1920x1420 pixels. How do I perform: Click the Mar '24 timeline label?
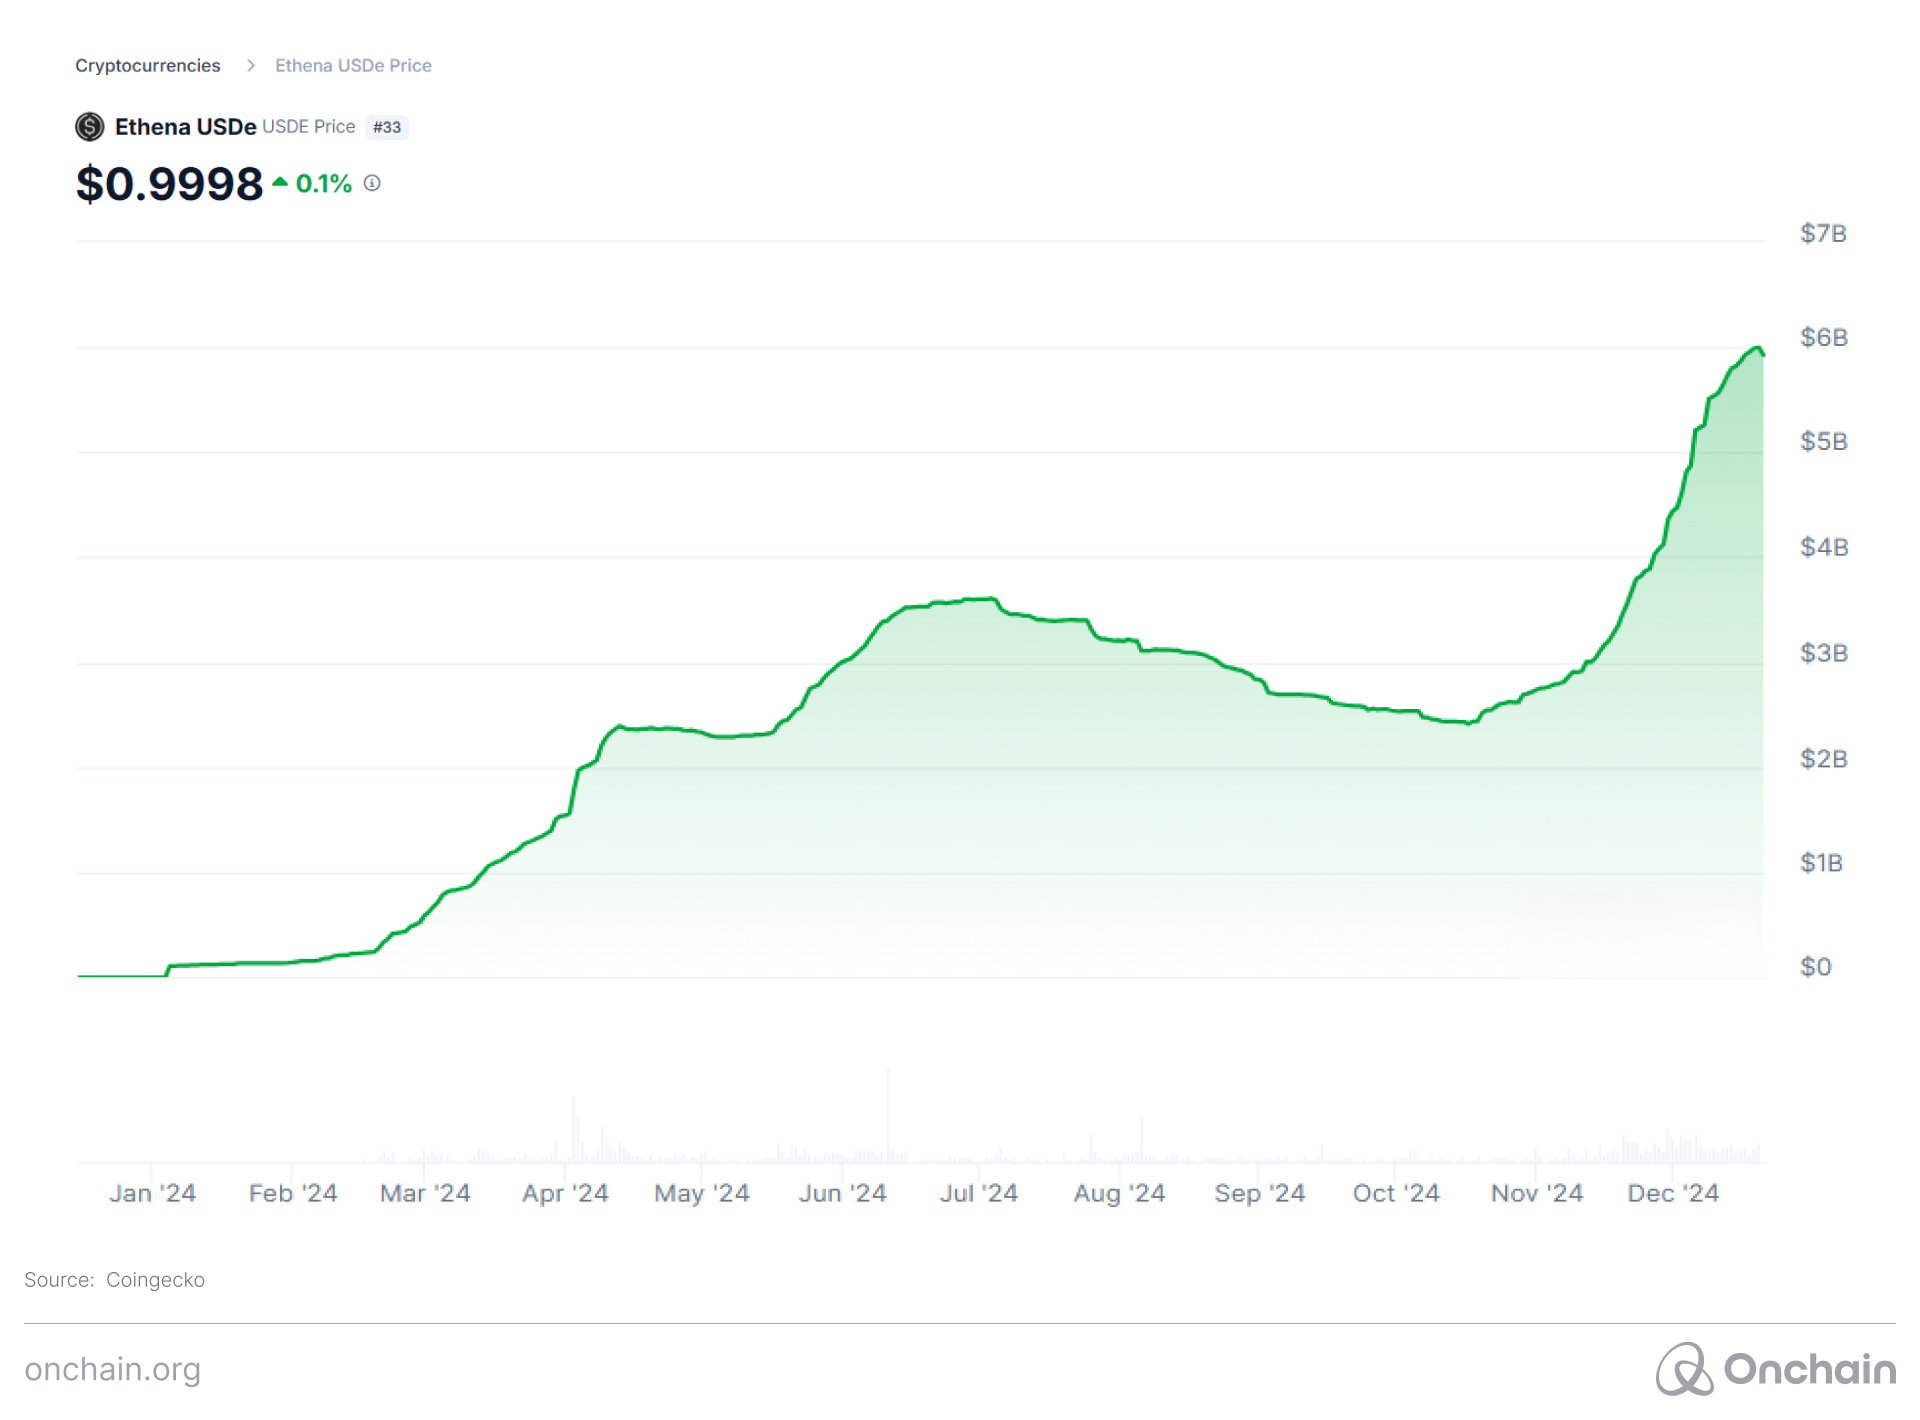(425, 1193)
